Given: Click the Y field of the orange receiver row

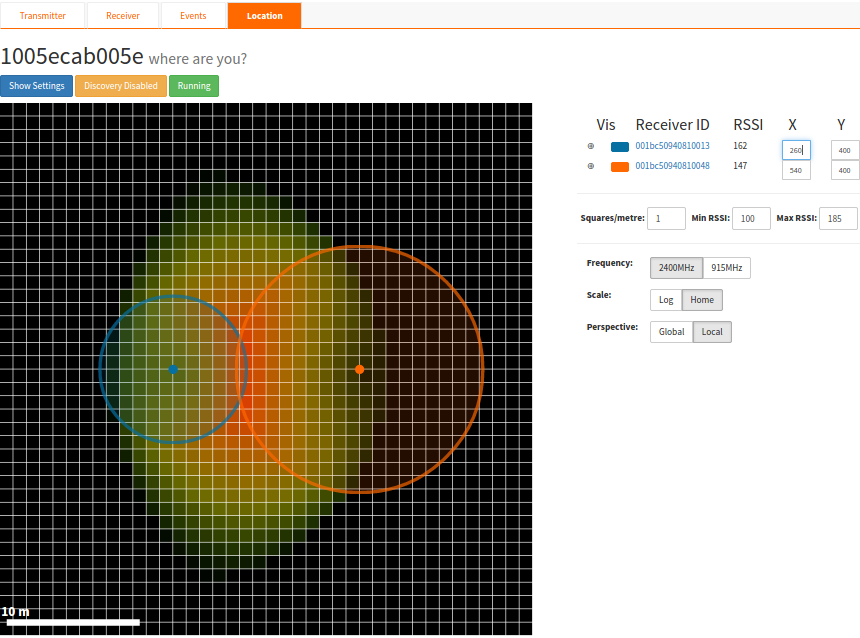Looking at the screenshot, I should tap(845, 171).
